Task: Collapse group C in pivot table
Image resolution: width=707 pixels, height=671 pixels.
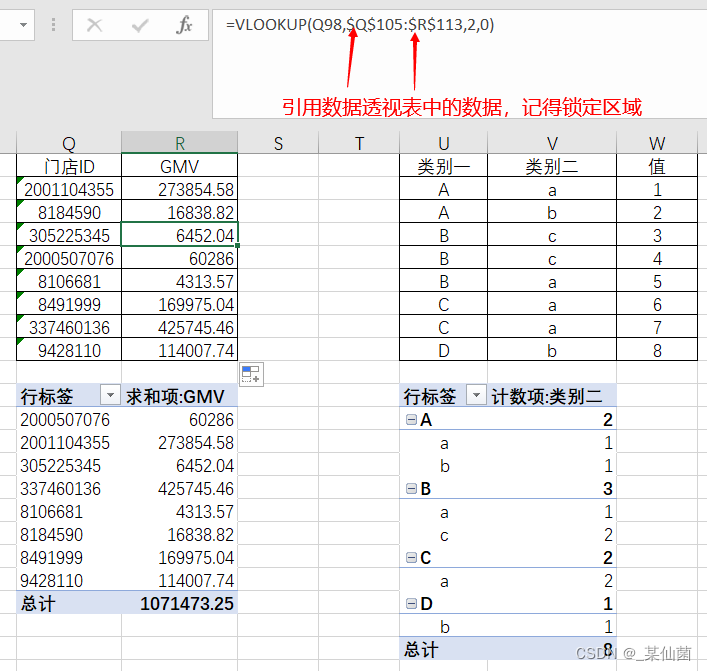Action: click(411, 558)
